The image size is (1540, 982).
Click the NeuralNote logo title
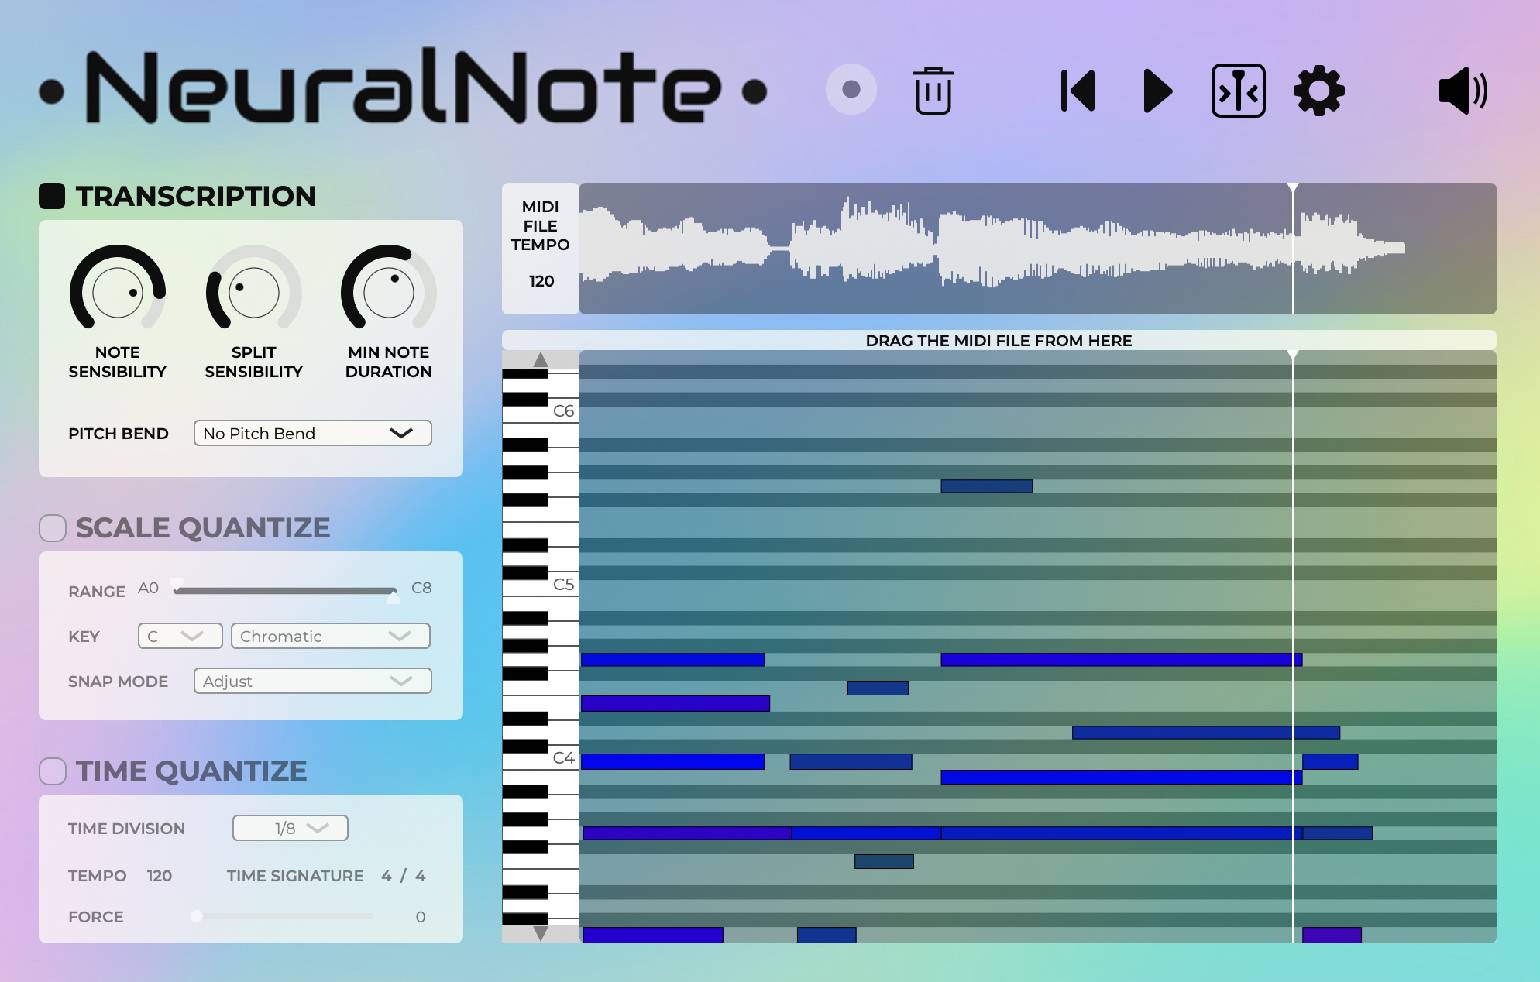point(403,88)
